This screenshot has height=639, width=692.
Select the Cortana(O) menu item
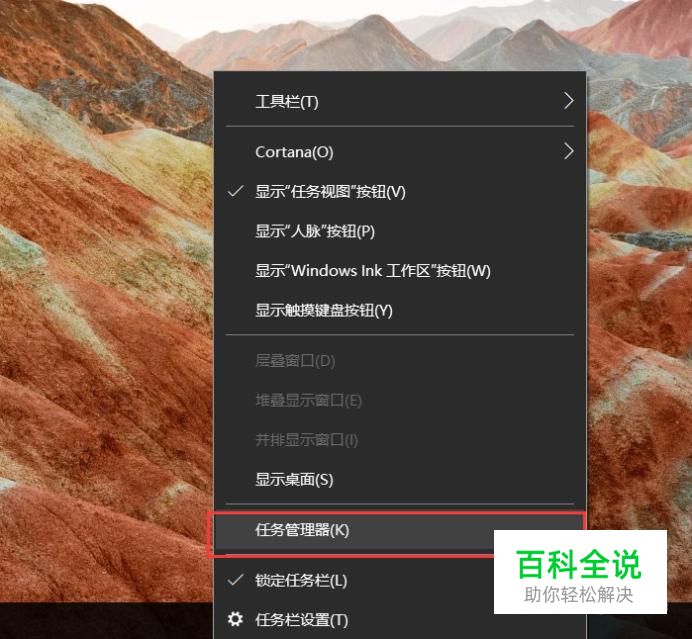pyautogui.click(x=400, y=152)
